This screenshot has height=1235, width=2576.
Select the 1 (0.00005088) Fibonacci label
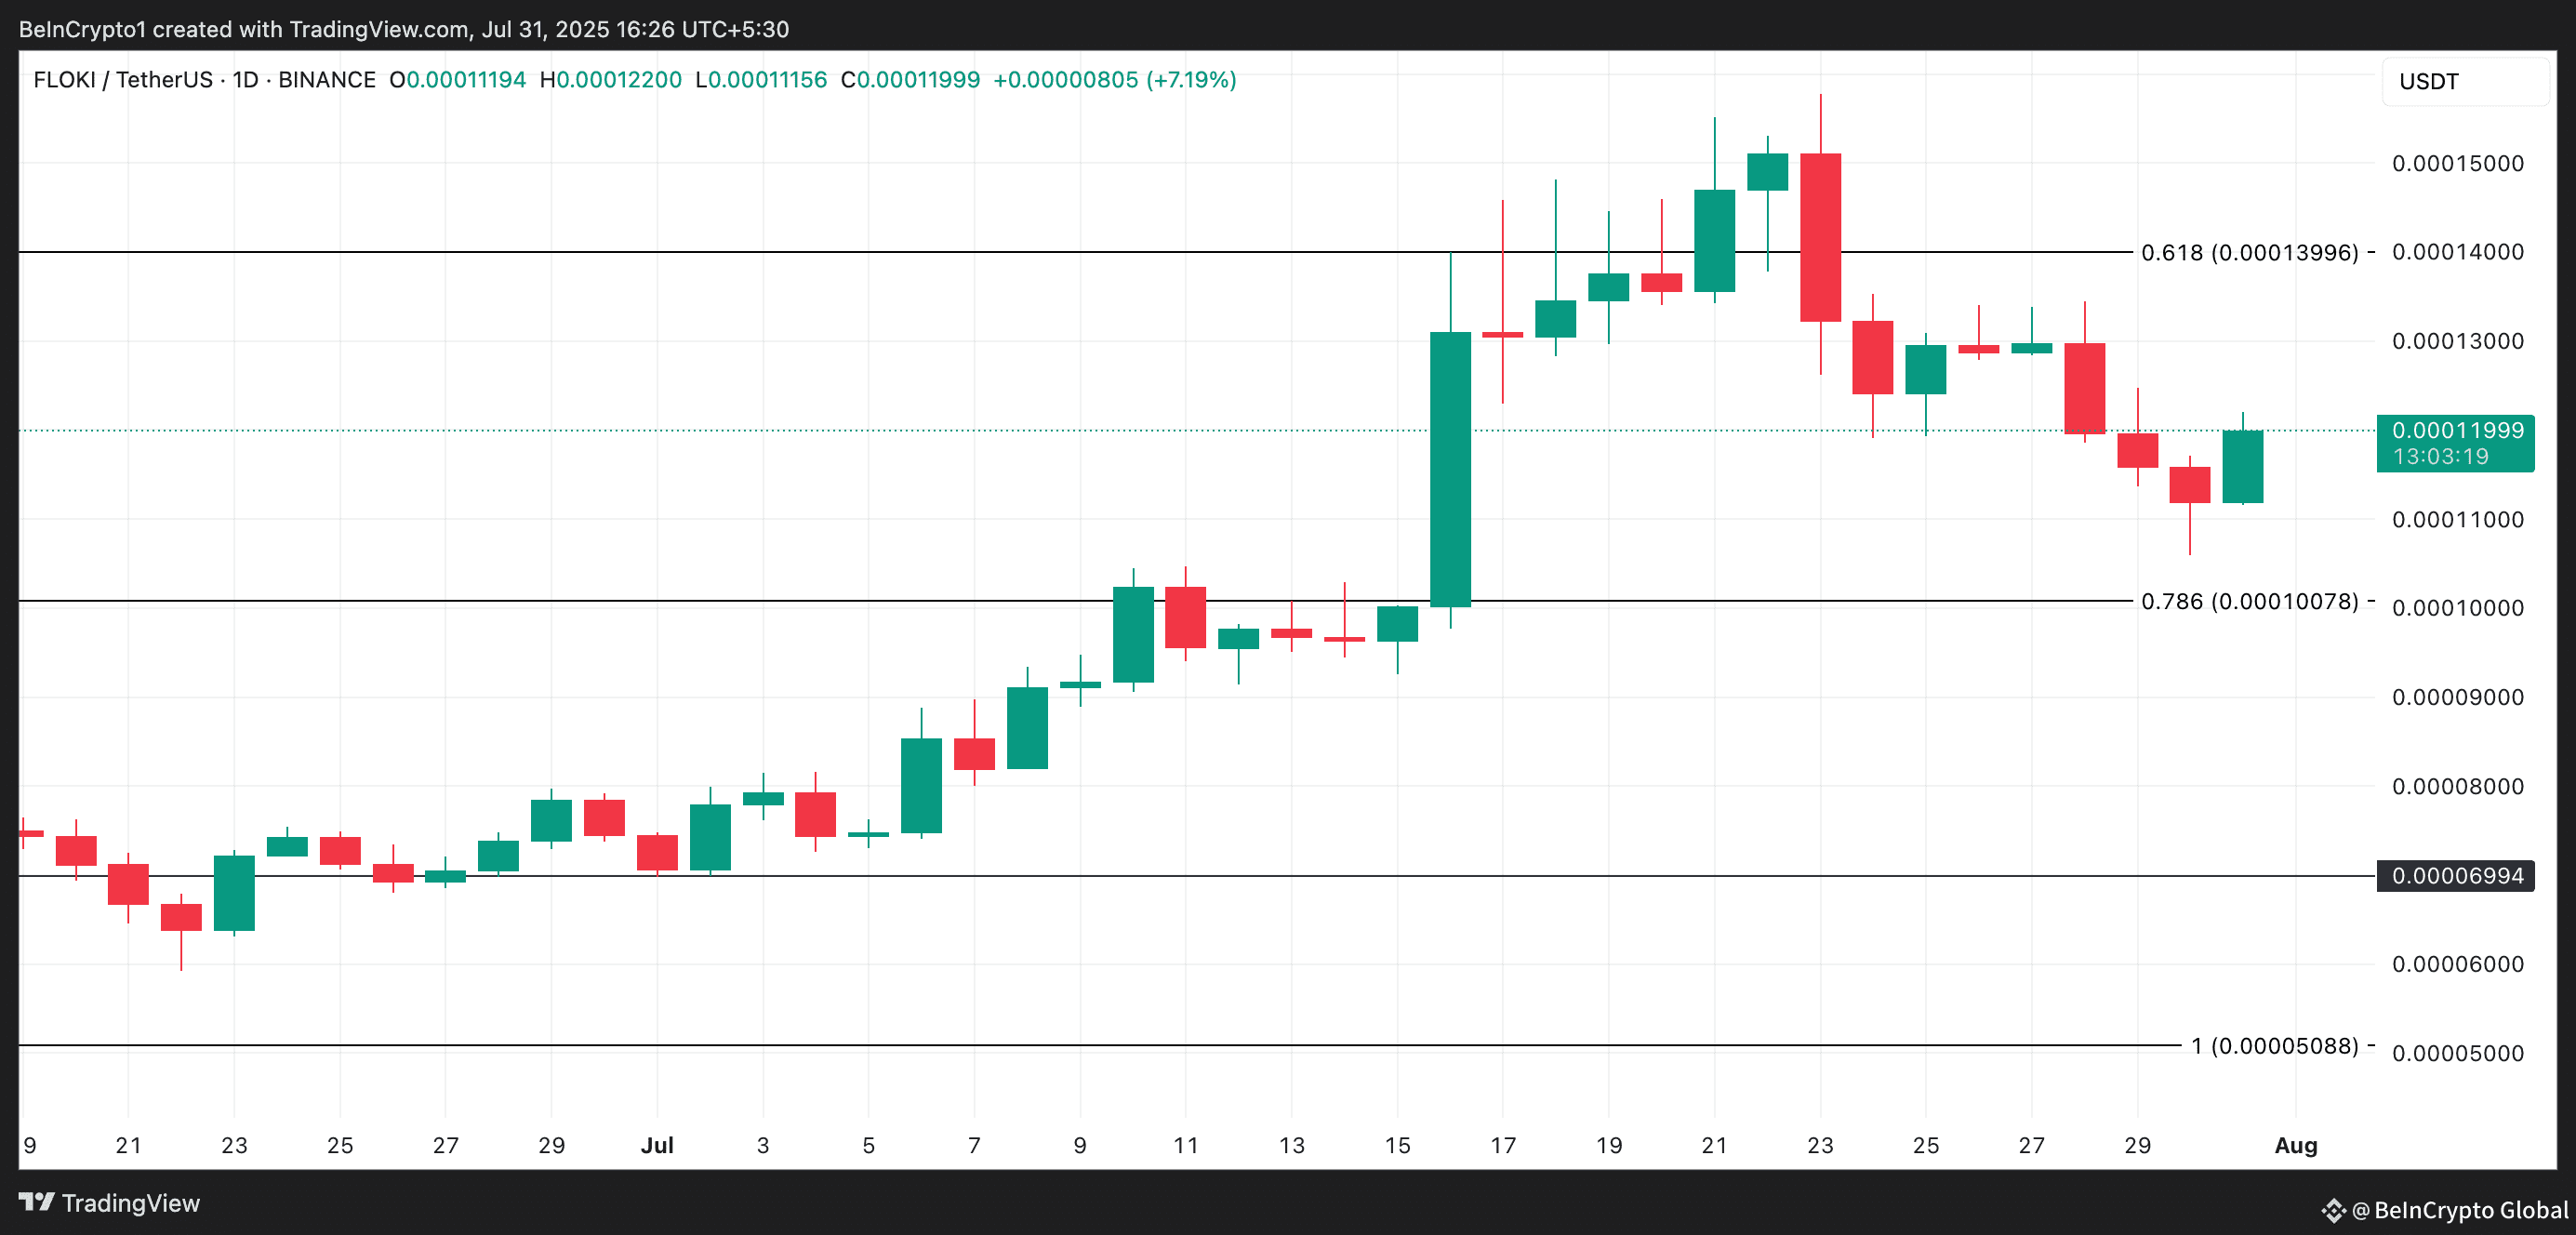pos(2275,1046)
